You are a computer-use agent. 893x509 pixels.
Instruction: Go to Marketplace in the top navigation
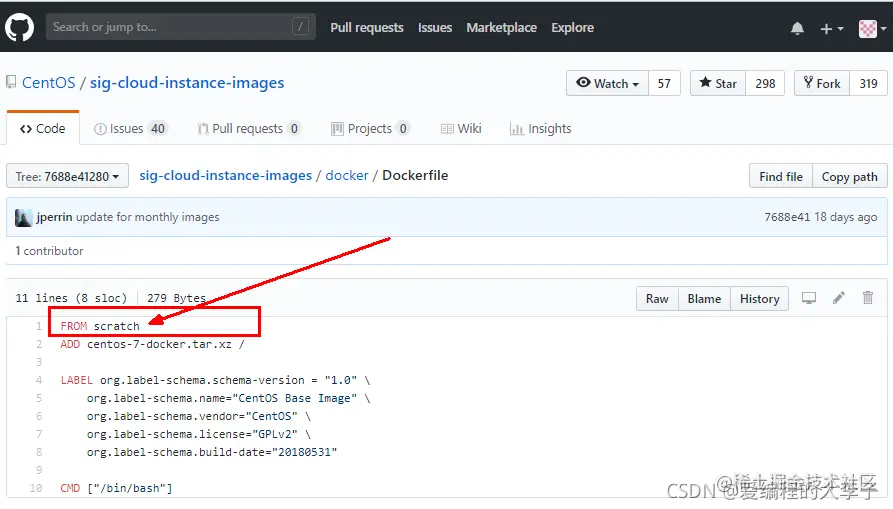pos(501,27)
